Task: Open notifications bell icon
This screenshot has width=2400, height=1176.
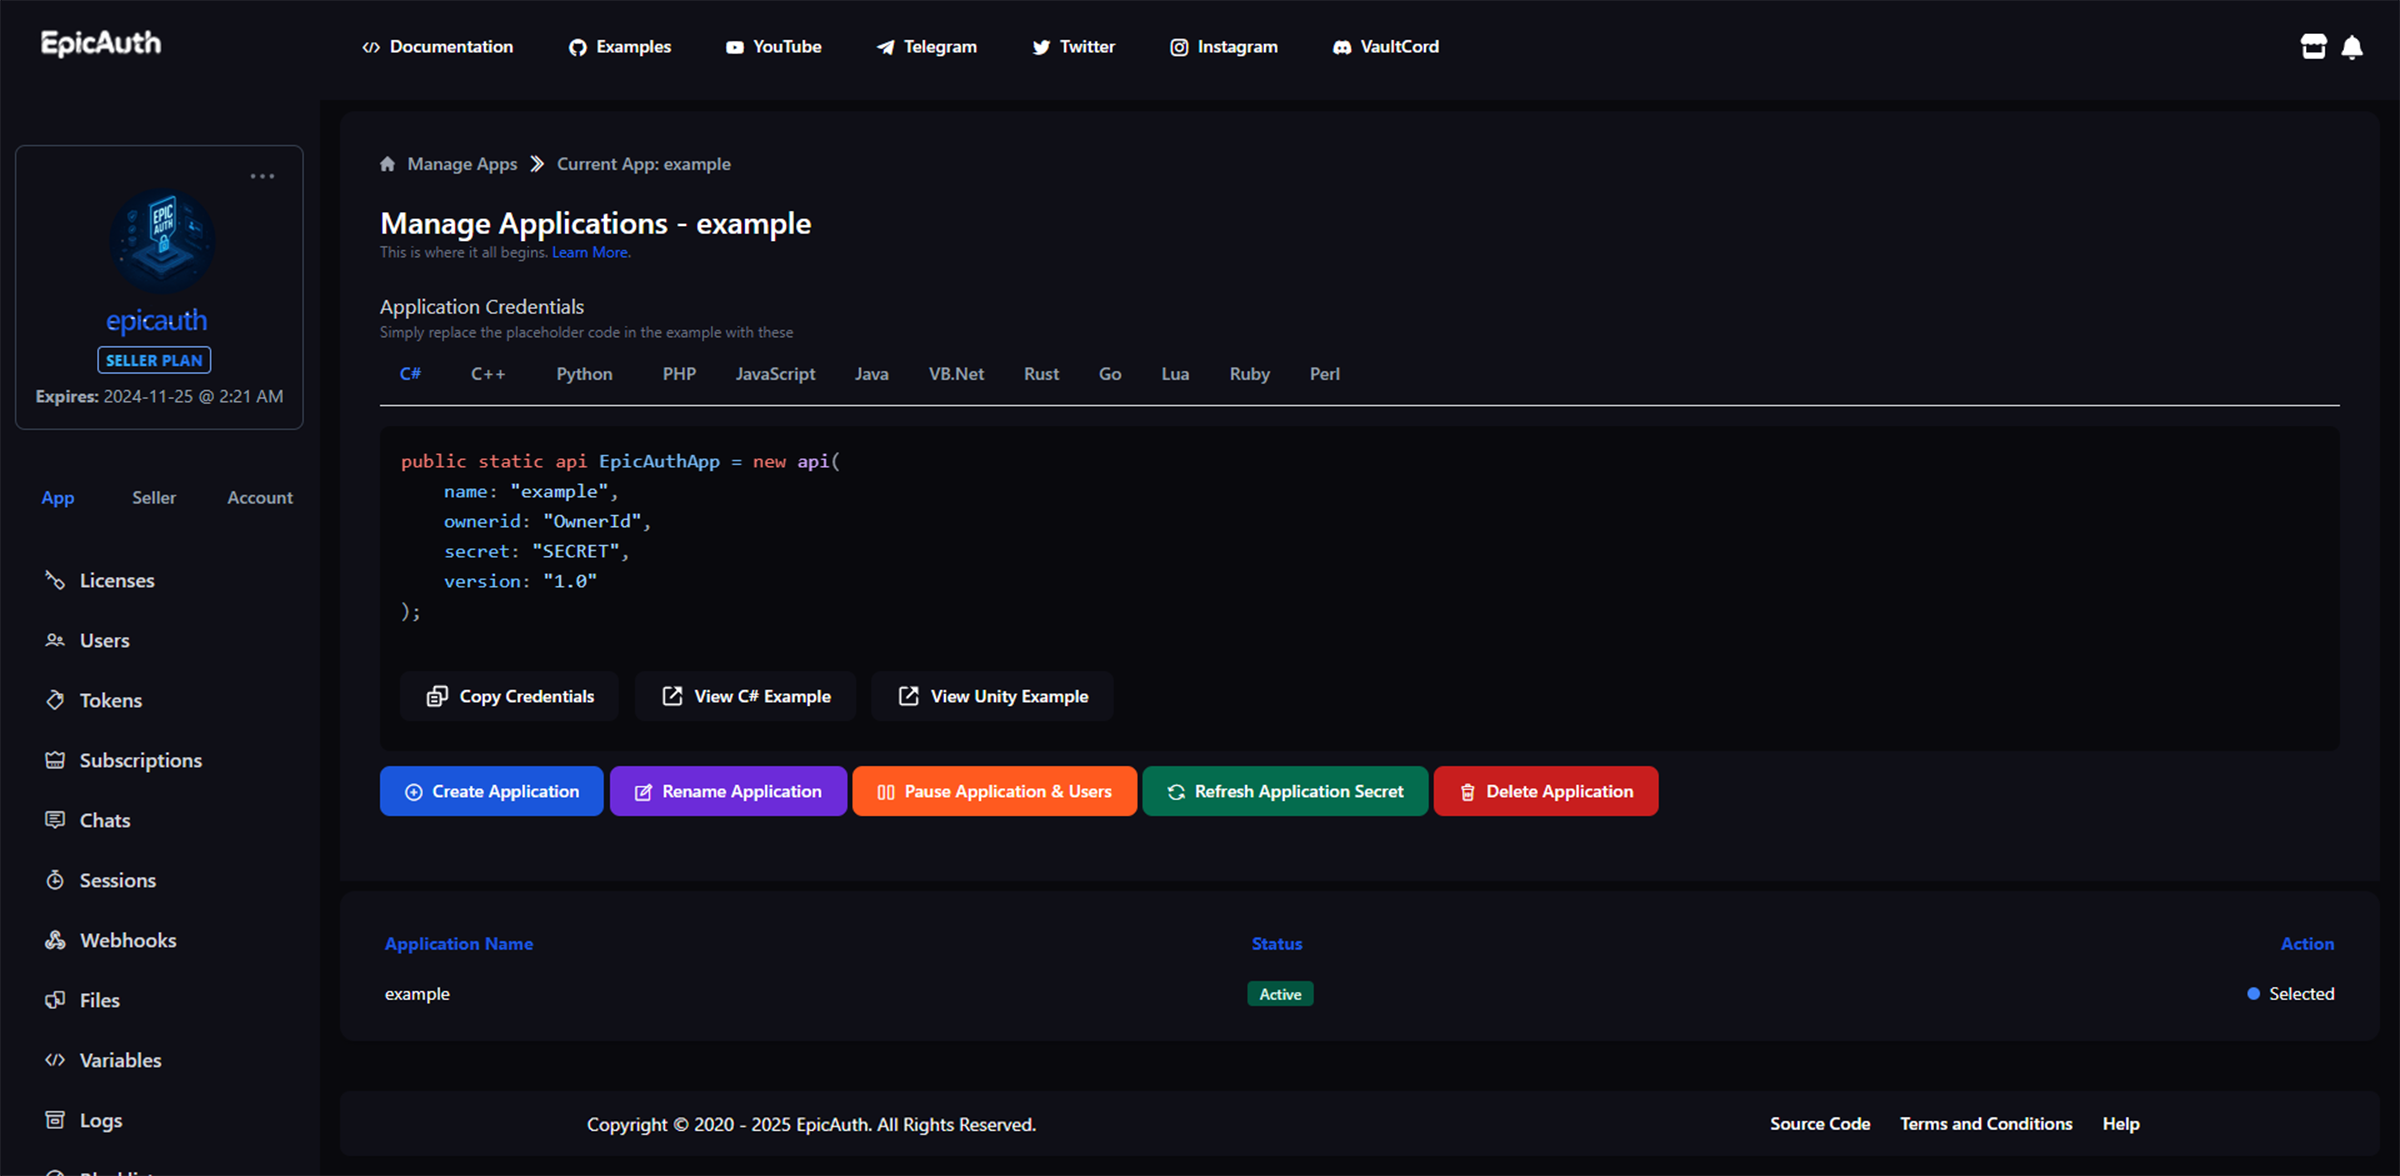Action: [x=2352, y=47]
